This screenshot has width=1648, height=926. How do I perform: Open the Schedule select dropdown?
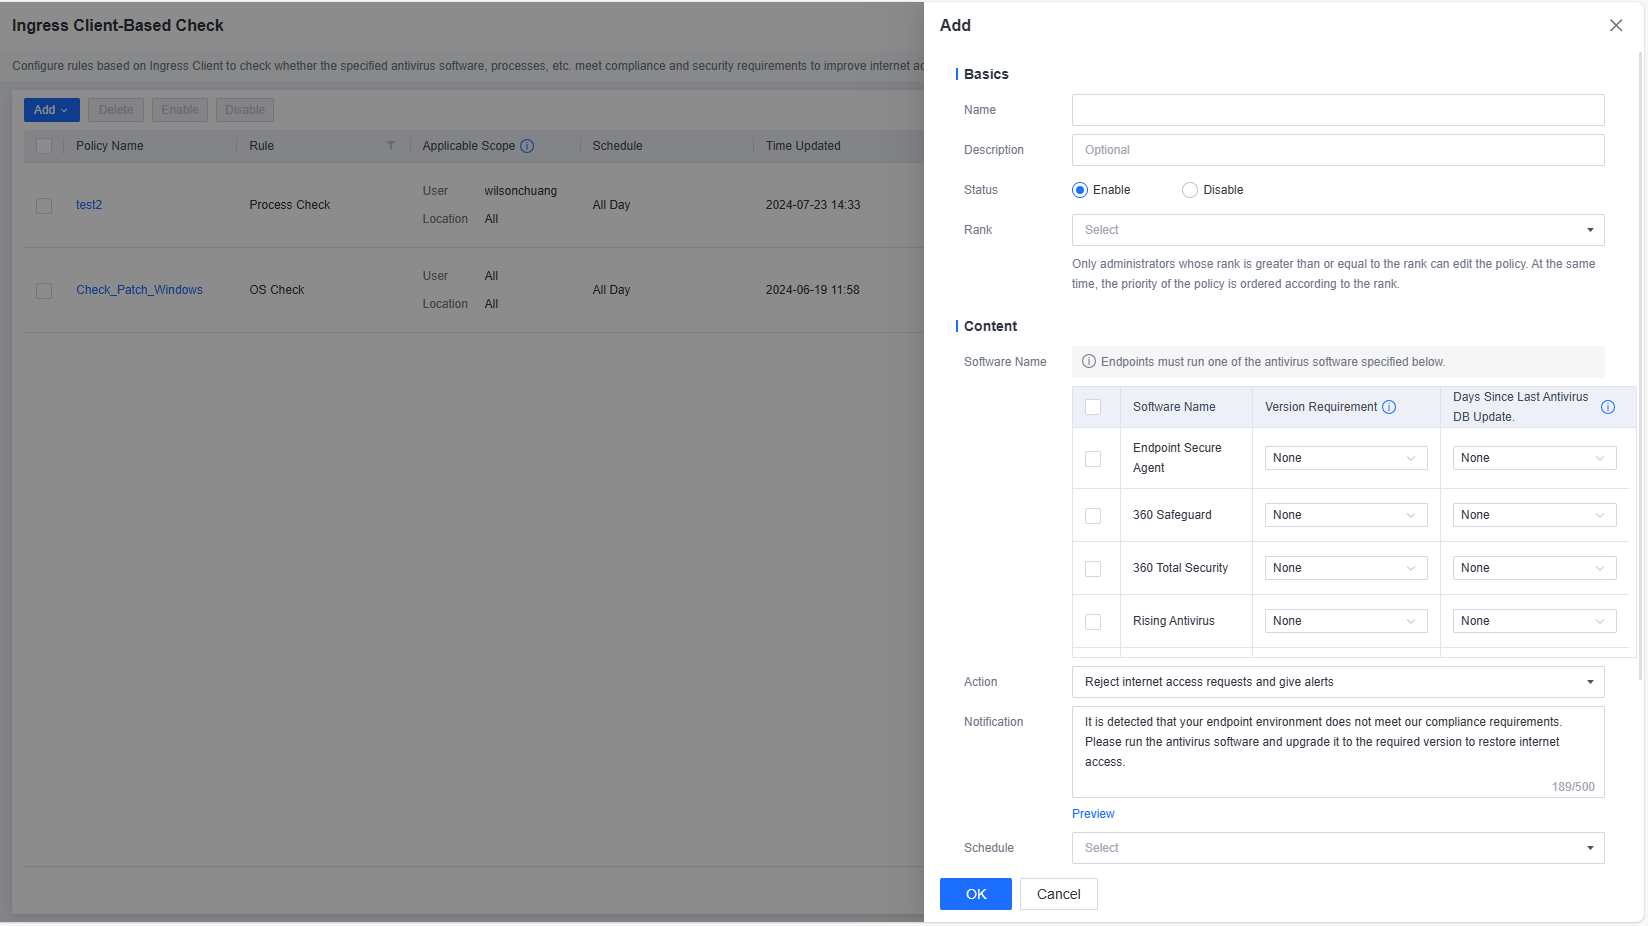click(1338, 848)
